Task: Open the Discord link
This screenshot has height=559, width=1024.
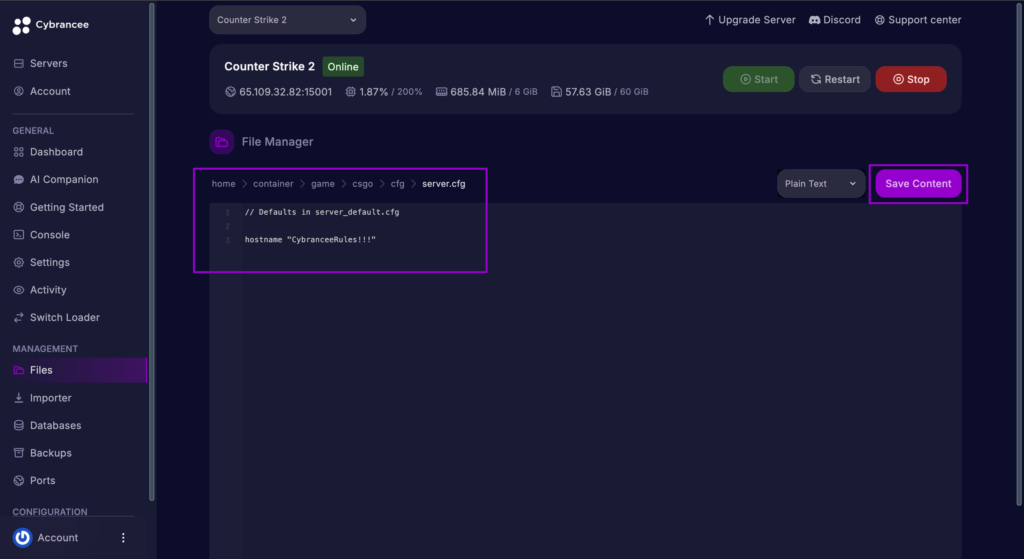Action: pos(835,20)
